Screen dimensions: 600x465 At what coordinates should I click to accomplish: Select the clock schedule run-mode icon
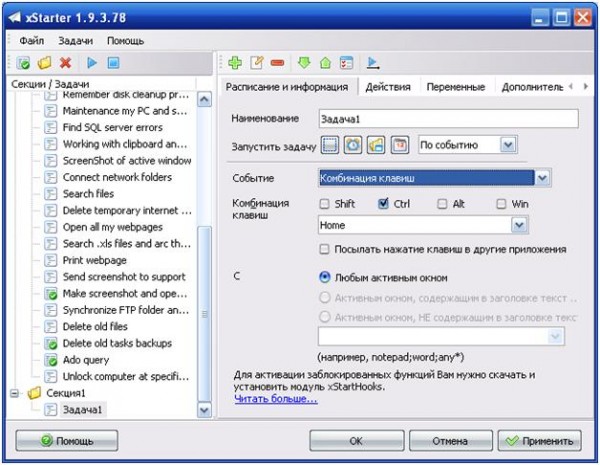(x=353, y=145)
